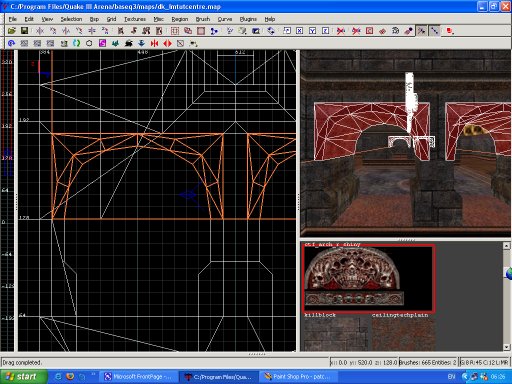The height and width of the screenshot is (384, 512).
Task: Click the grid settings status bar text
Action: [485, 362]
